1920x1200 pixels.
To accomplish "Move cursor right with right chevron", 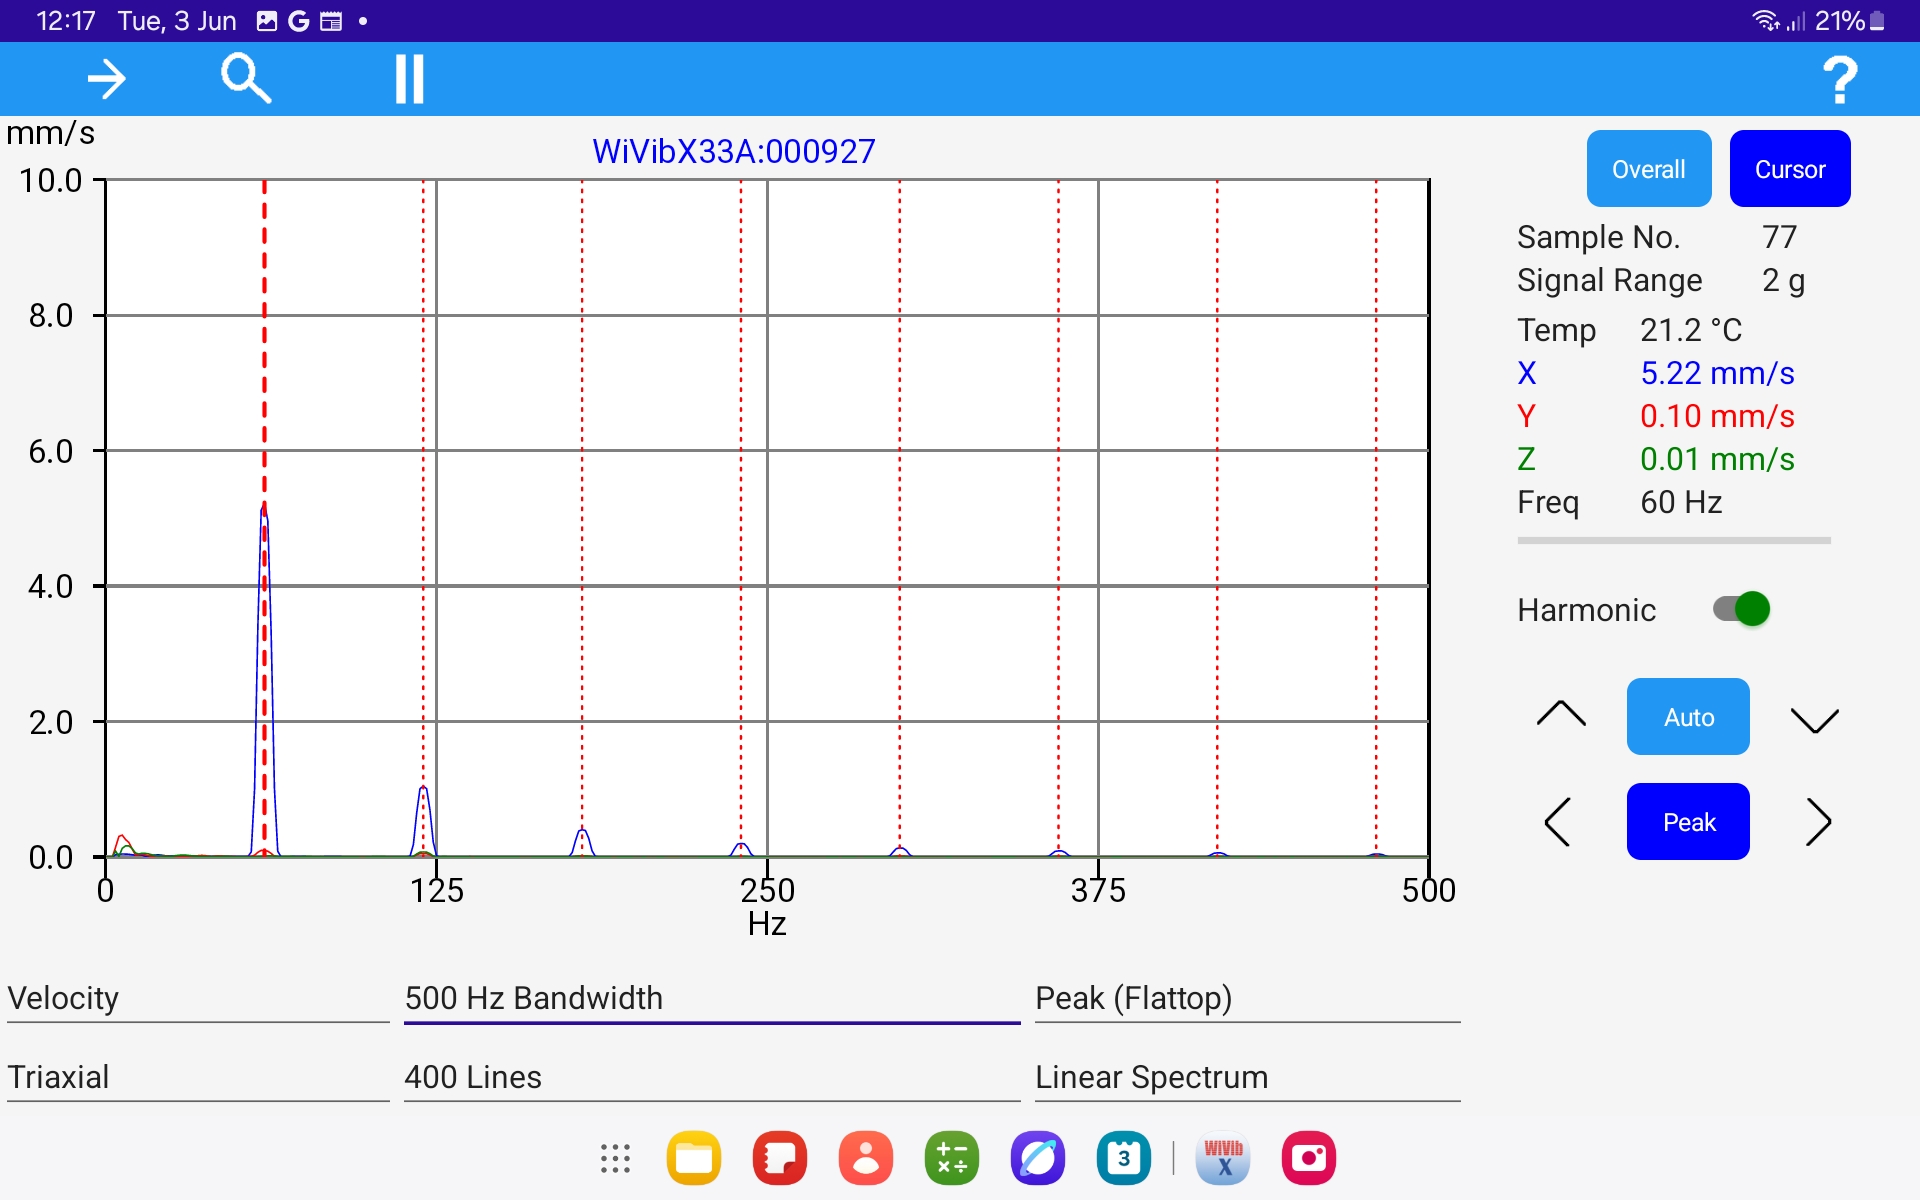I will pyautogui.click(x=1818, y=822).
